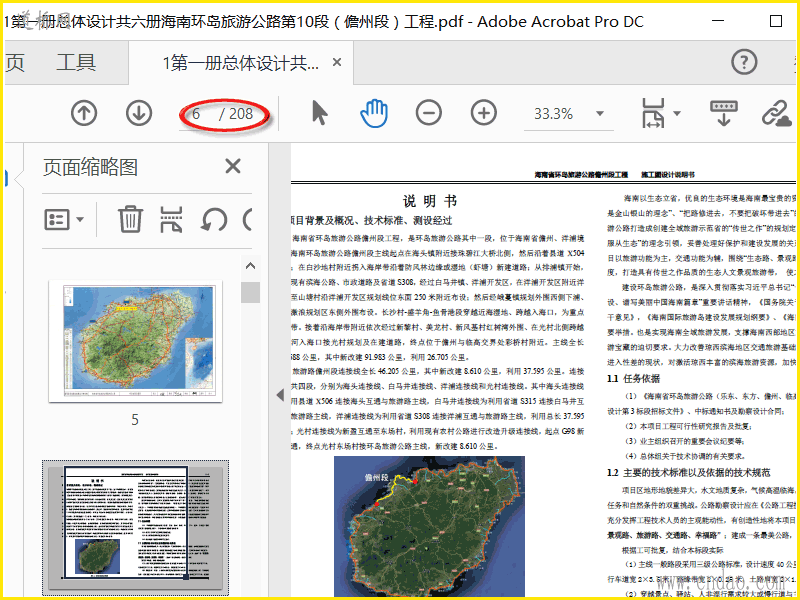Click the scrolling mode keyboard-arrow icon
800x600 pixels.
(723, 113)
